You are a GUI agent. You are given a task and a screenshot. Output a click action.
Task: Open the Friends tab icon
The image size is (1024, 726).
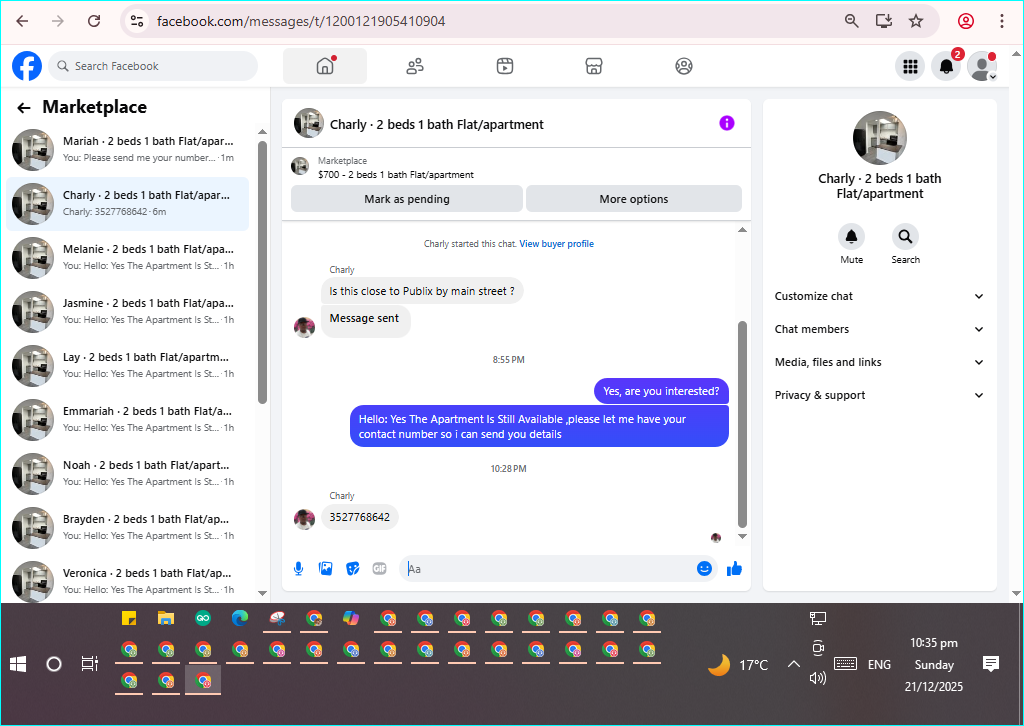coord(415,66)
